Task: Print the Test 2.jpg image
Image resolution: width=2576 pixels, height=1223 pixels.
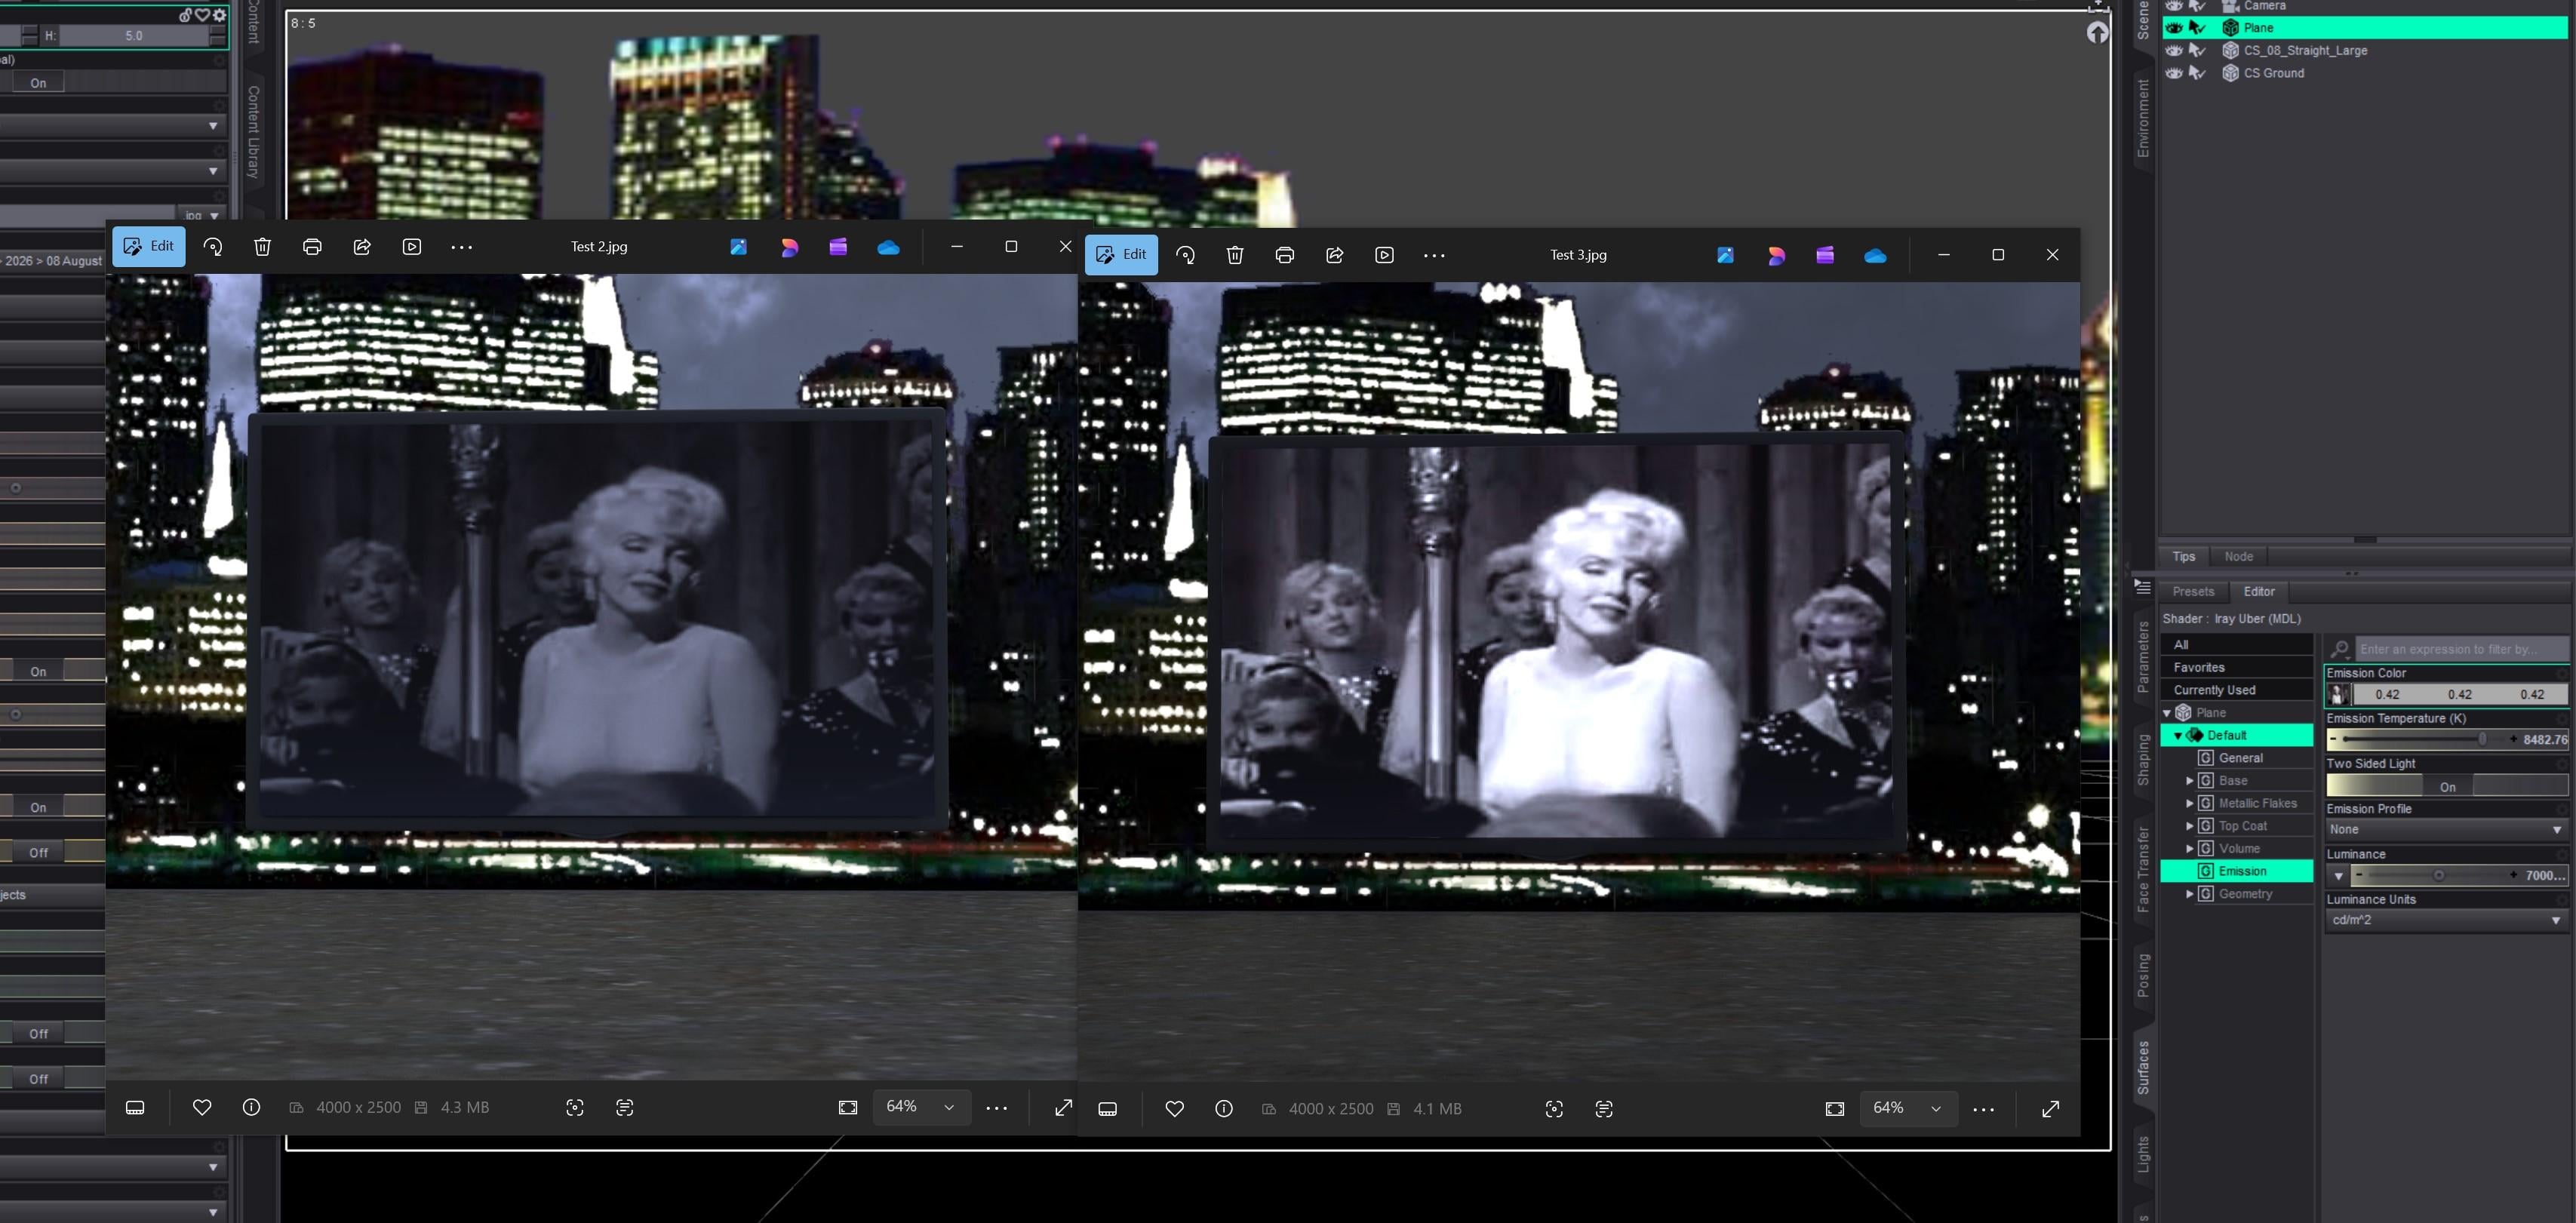Action: [312, 247]
